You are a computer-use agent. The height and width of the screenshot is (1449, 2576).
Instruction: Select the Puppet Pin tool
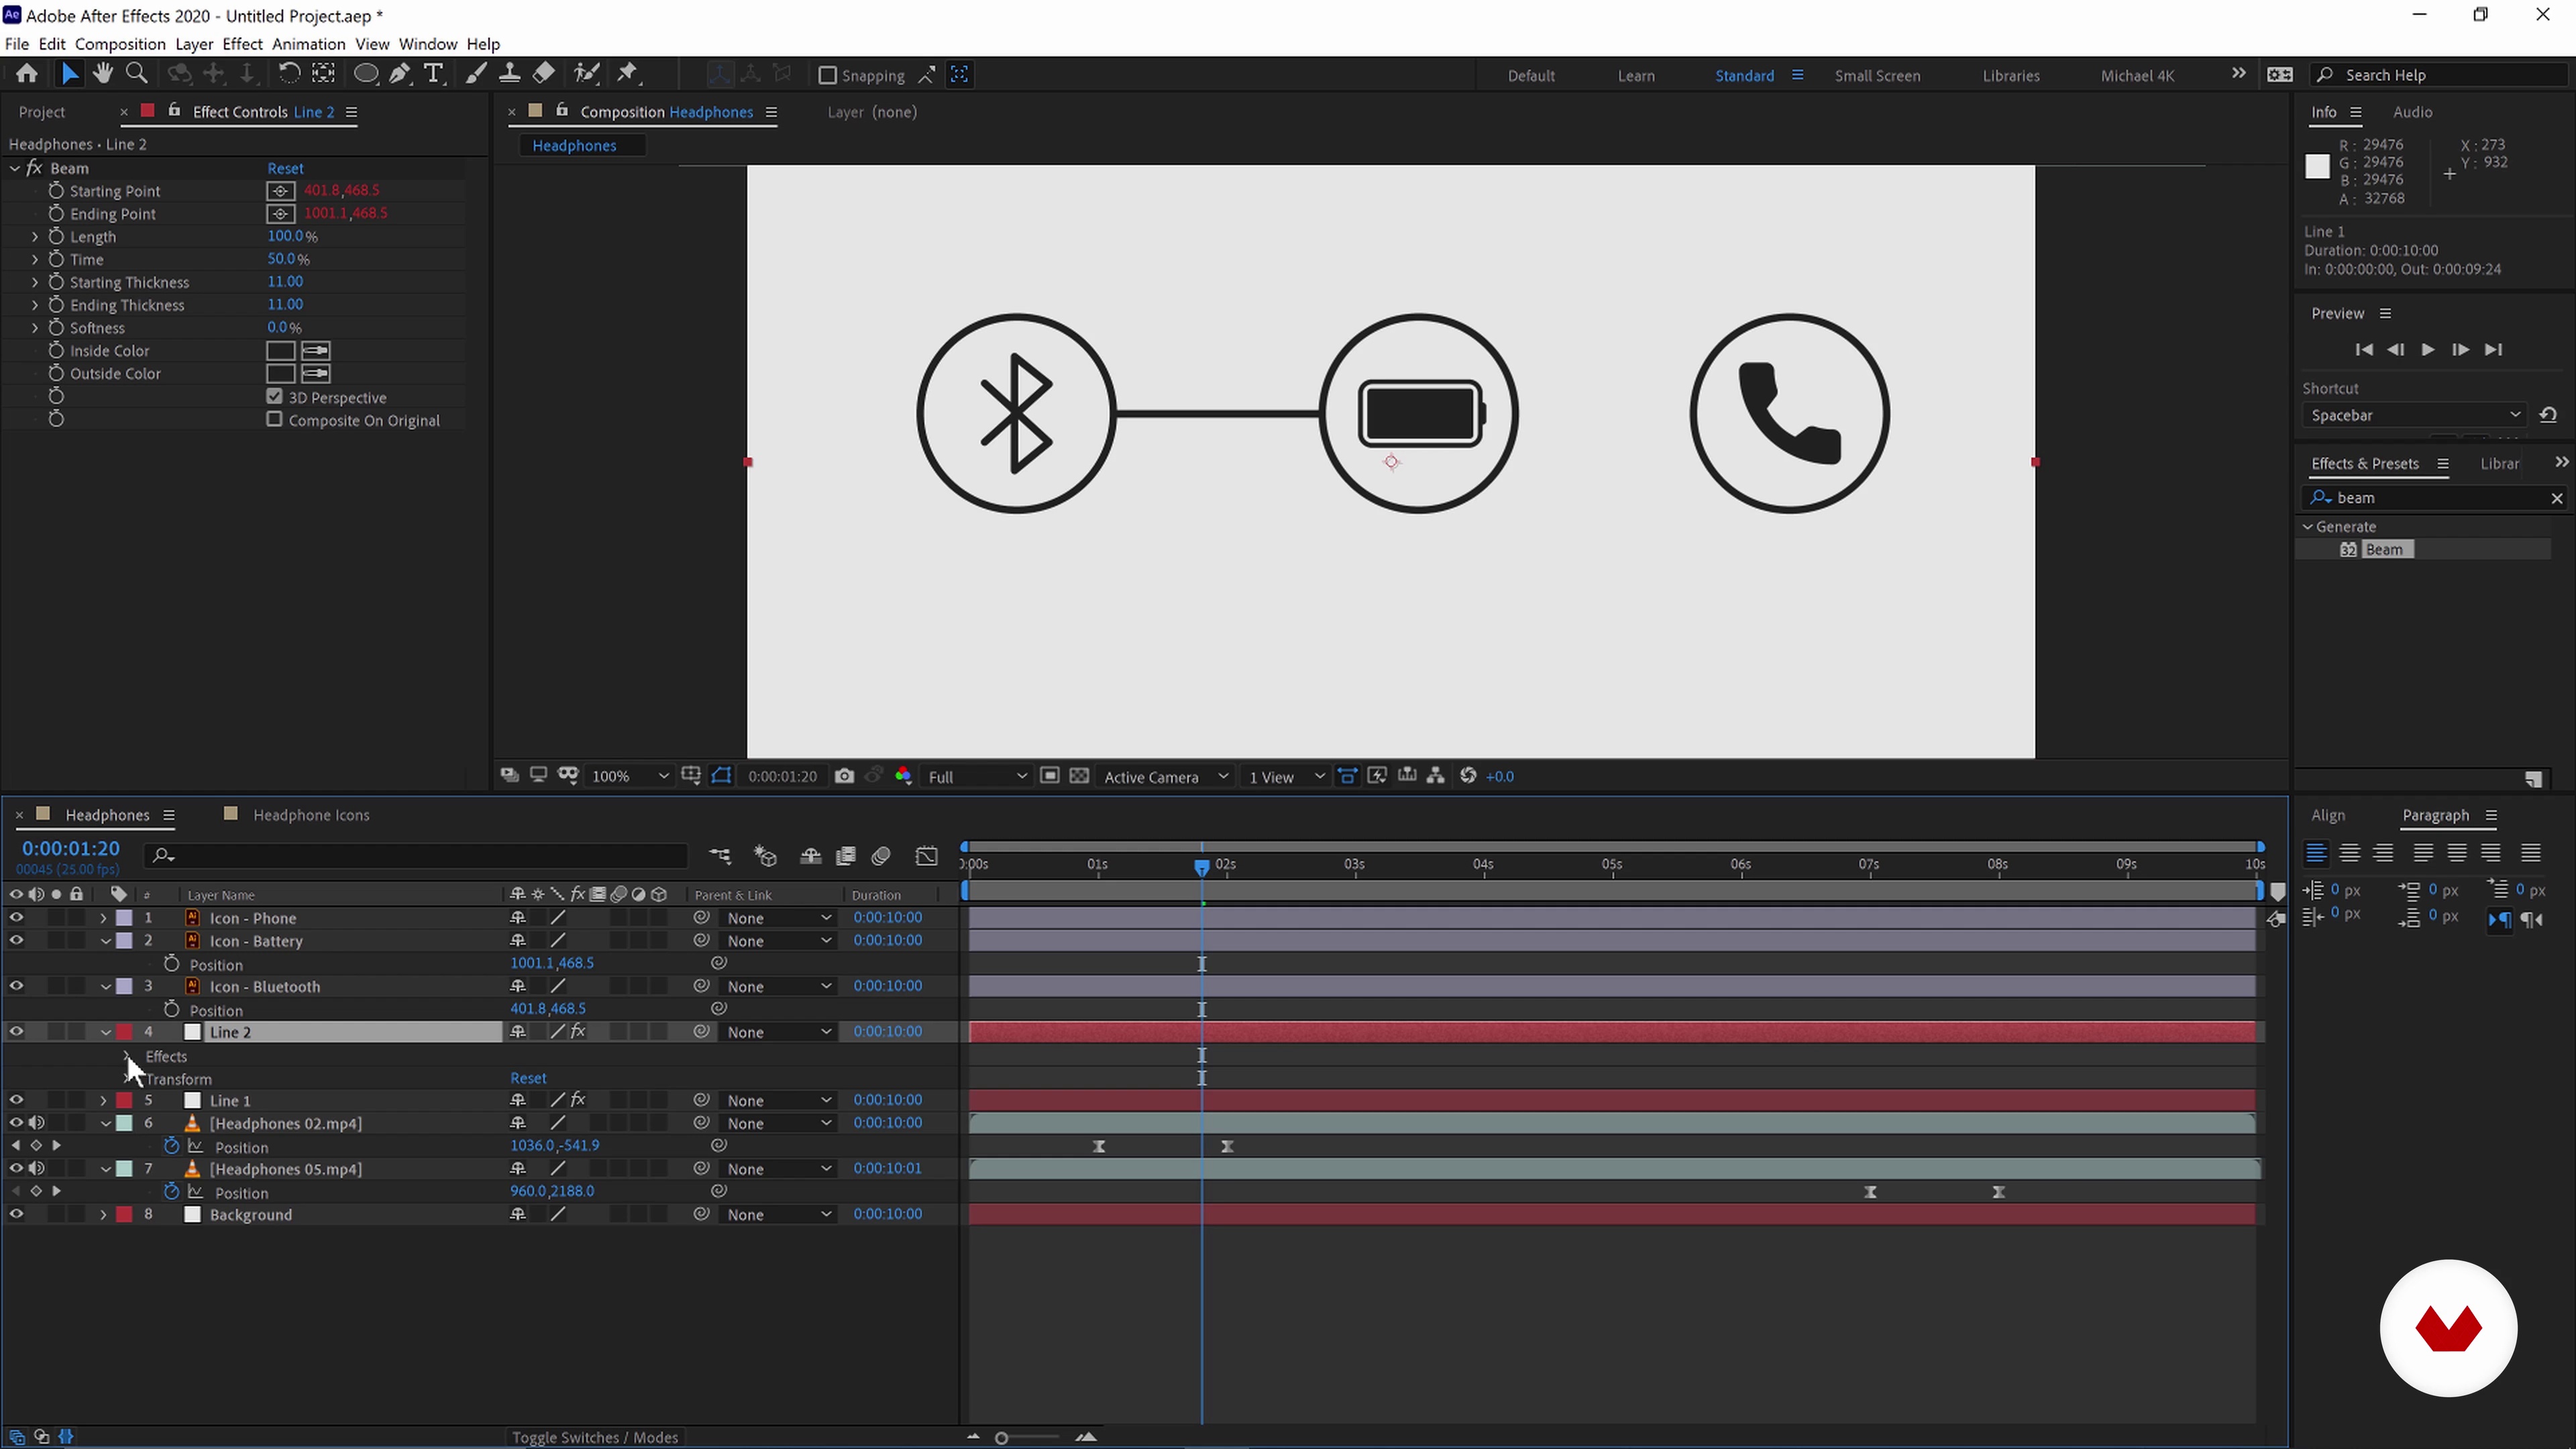(628, 74)
